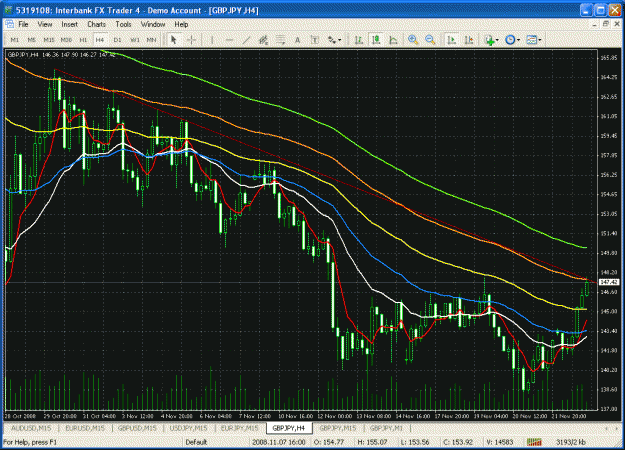
Task: Open the Help menu
Action: coord(181,24)
